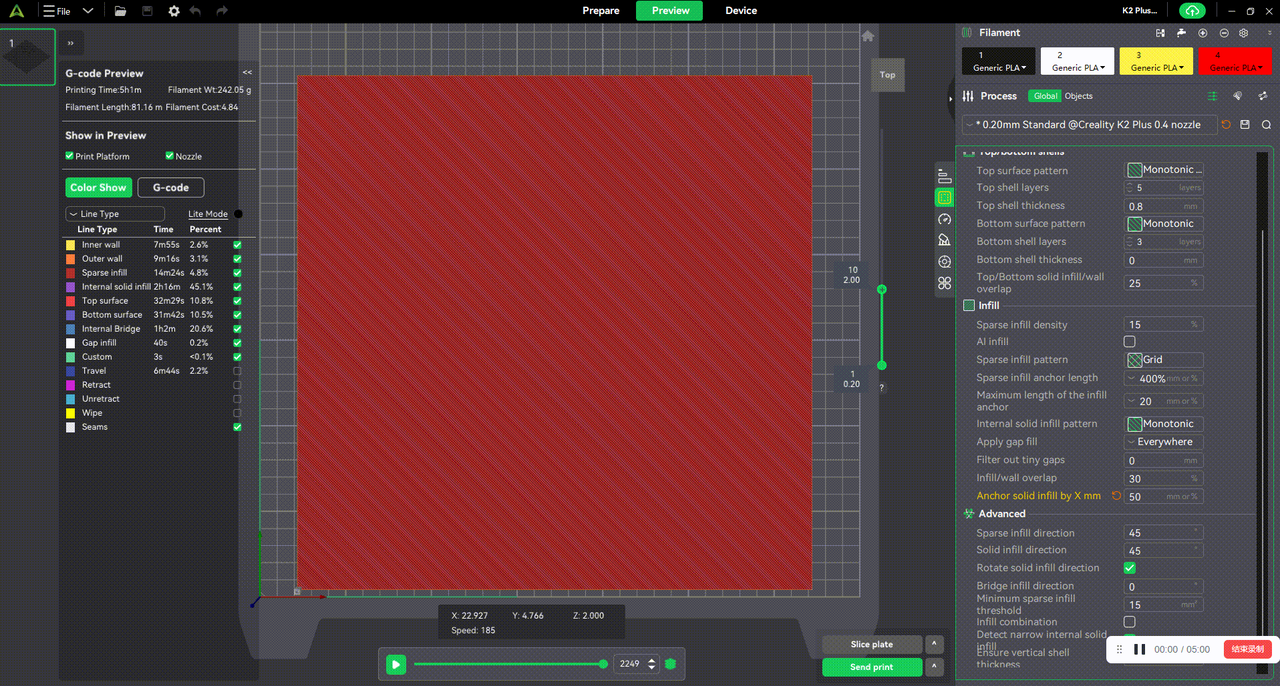1280x686 pixels.
Task: Switch to the Device tab
Action: tap(741, 11)
